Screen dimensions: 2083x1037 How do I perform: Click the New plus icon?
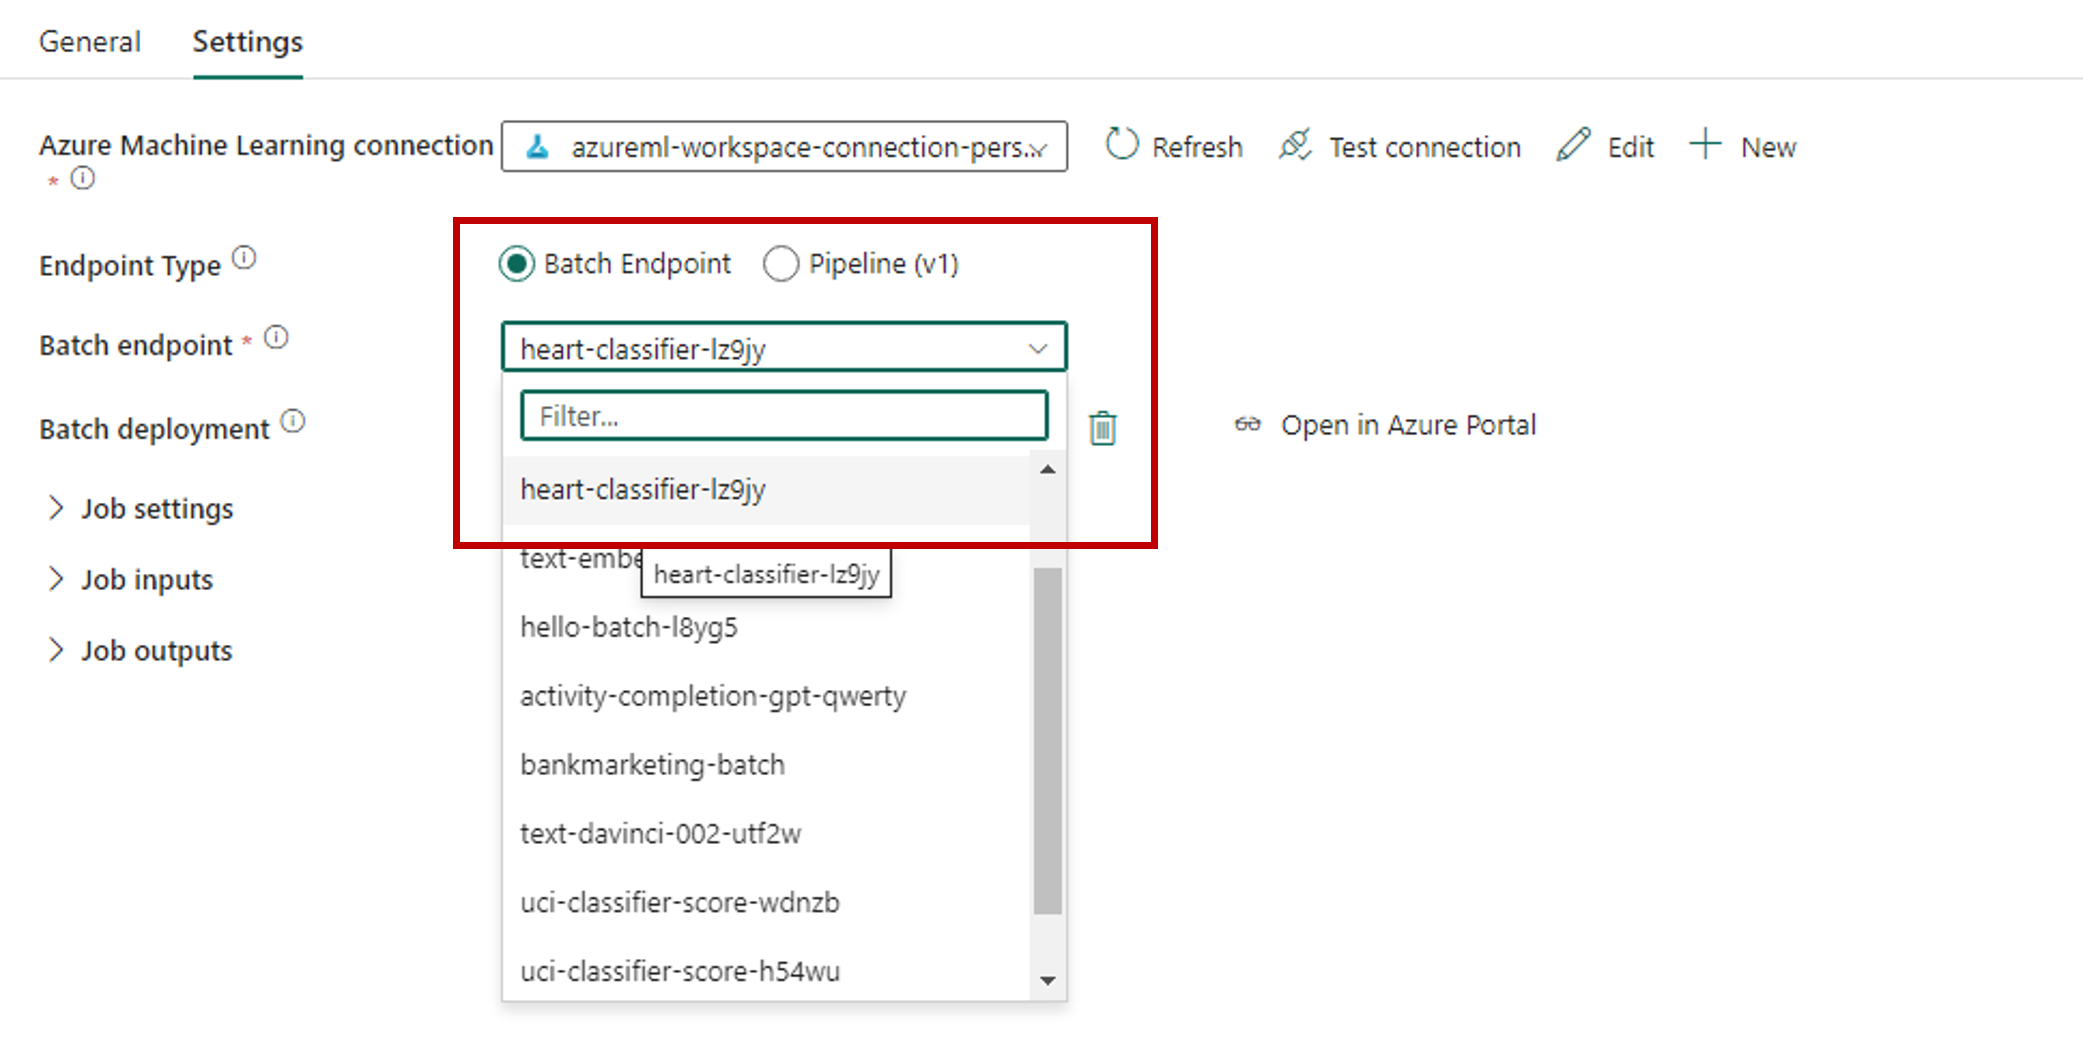coord(1706,144)
